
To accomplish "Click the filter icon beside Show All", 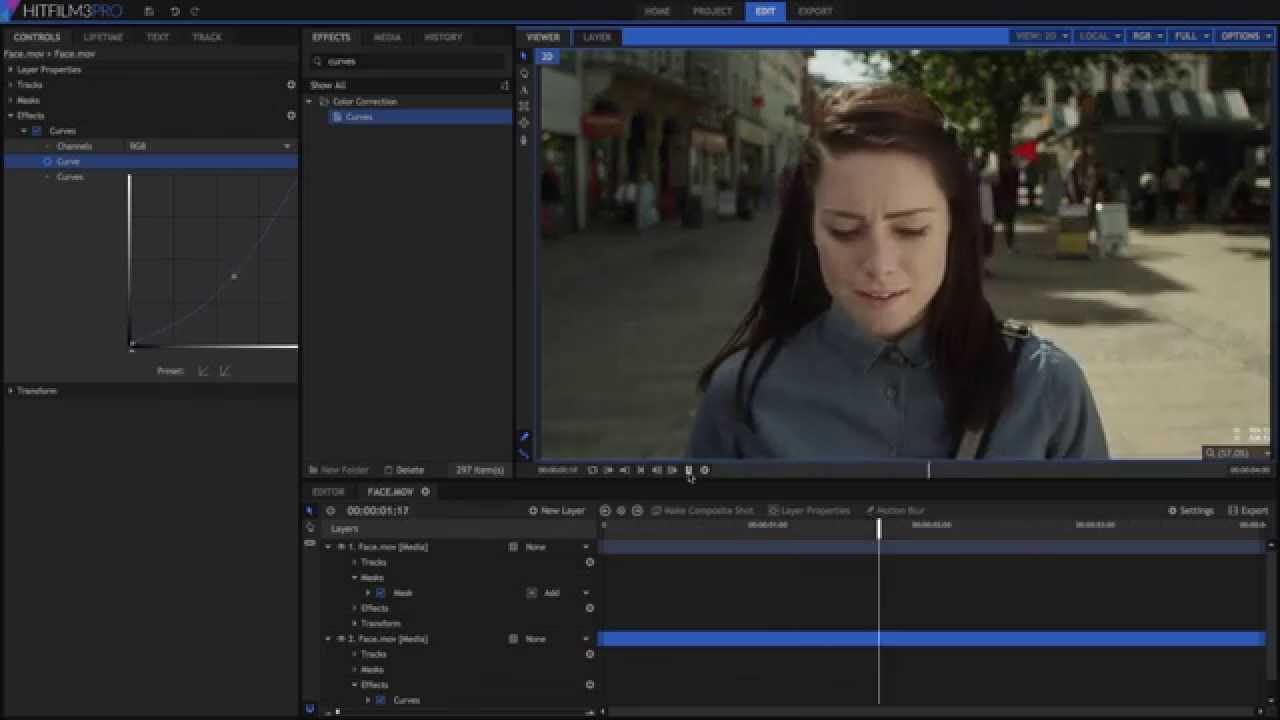I will click(x=504, y=86).
